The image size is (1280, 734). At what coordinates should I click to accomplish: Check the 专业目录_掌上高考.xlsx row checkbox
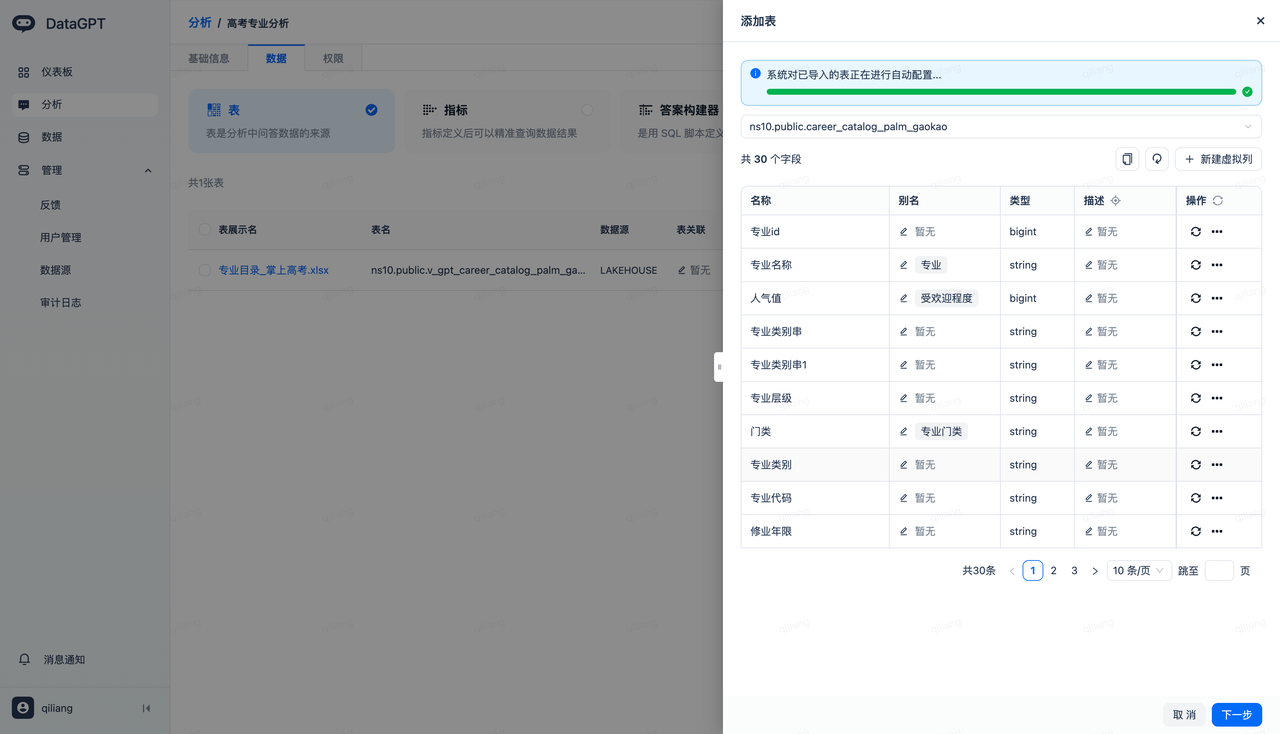pyautogui.click(x=204, y=270)
